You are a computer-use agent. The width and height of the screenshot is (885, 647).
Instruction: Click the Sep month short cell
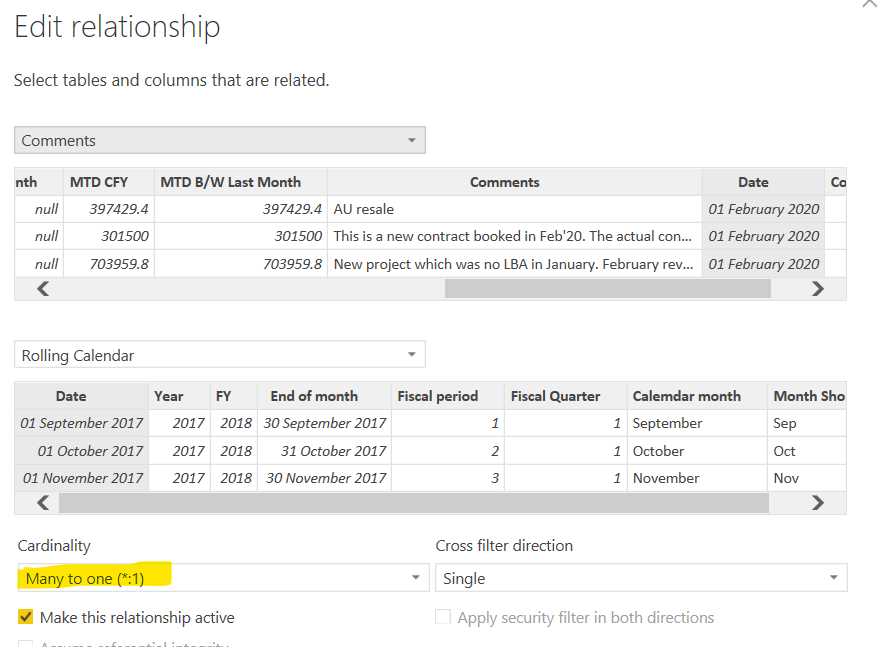point(807,423)
